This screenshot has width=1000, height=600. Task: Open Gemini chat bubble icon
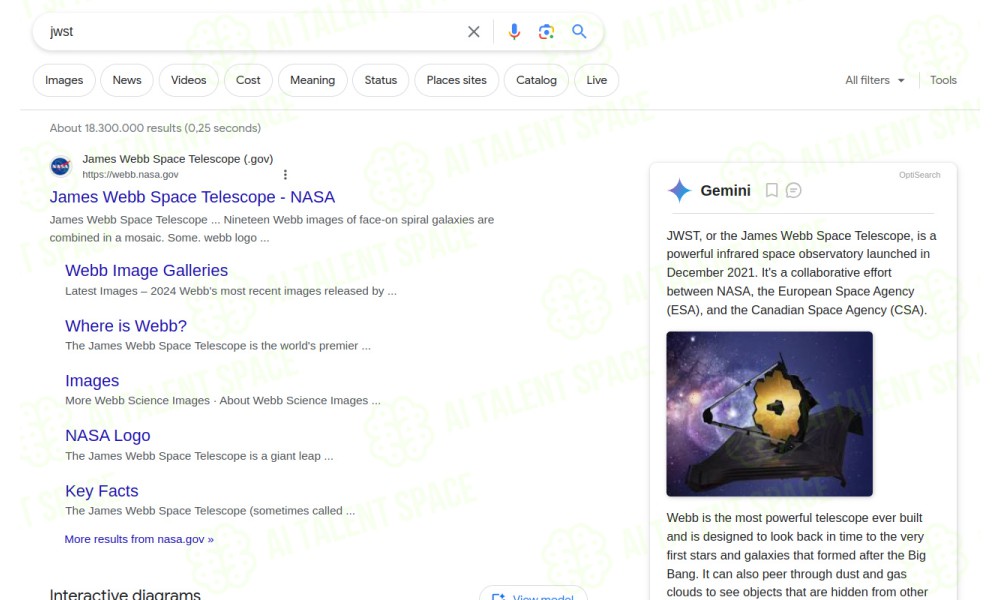(x=793, y=190)
